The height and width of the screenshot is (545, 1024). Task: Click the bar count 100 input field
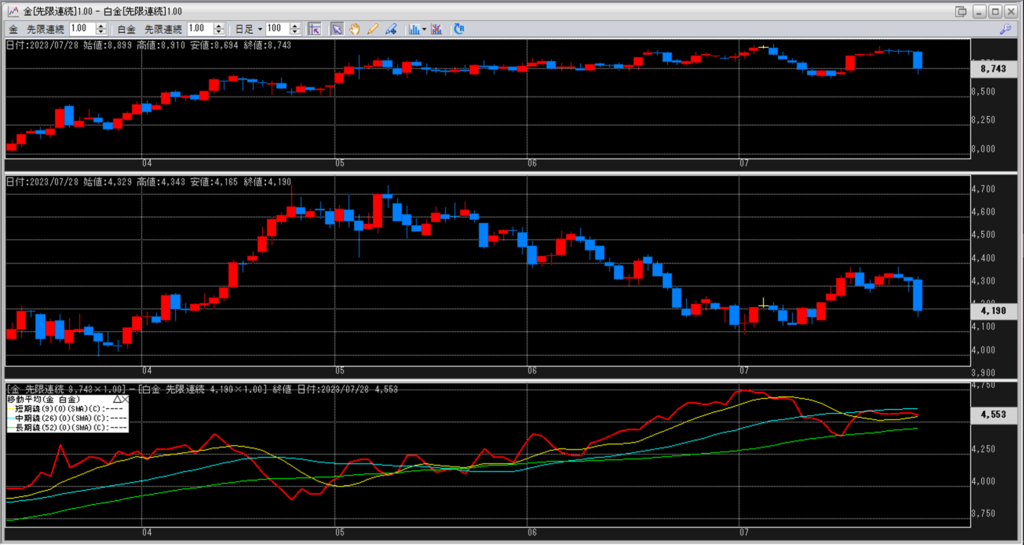click(x=278, y=29)
